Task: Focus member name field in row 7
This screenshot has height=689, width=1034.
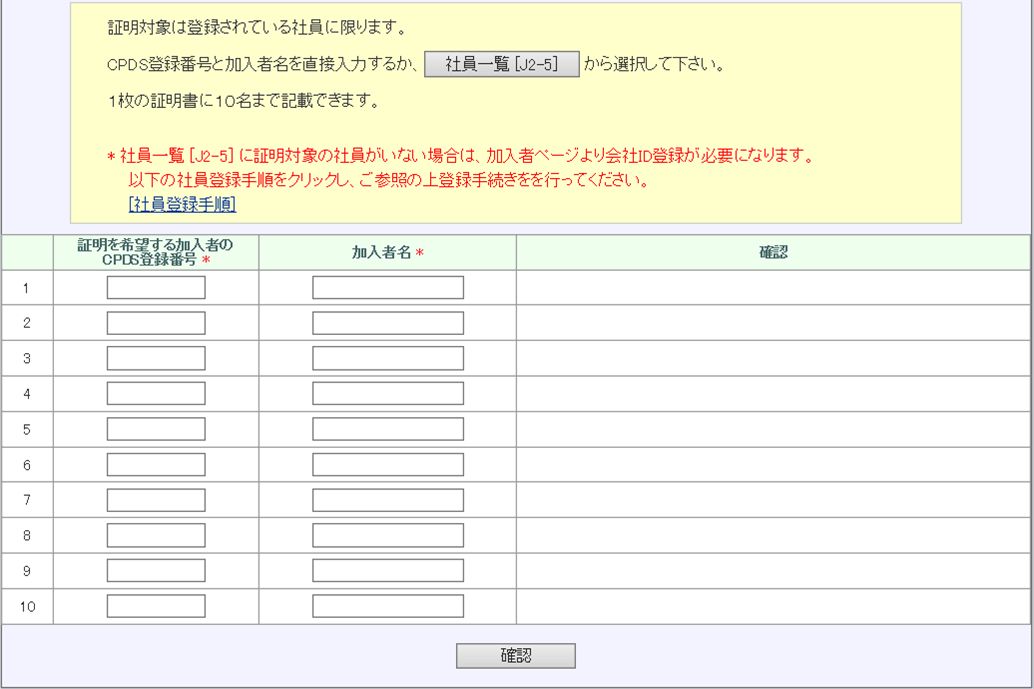Action: click(x=388, y=500)
